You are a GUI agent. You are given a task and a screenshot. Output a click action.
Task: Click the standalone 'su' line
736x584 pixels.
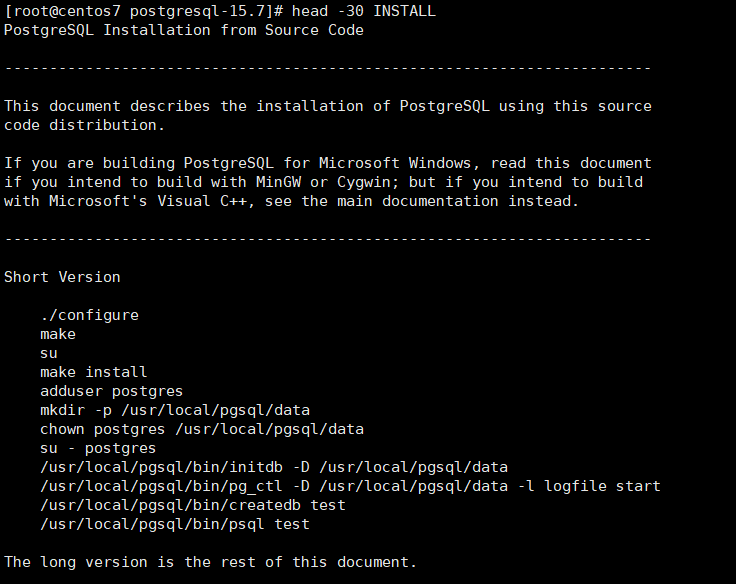click(49, 353)
